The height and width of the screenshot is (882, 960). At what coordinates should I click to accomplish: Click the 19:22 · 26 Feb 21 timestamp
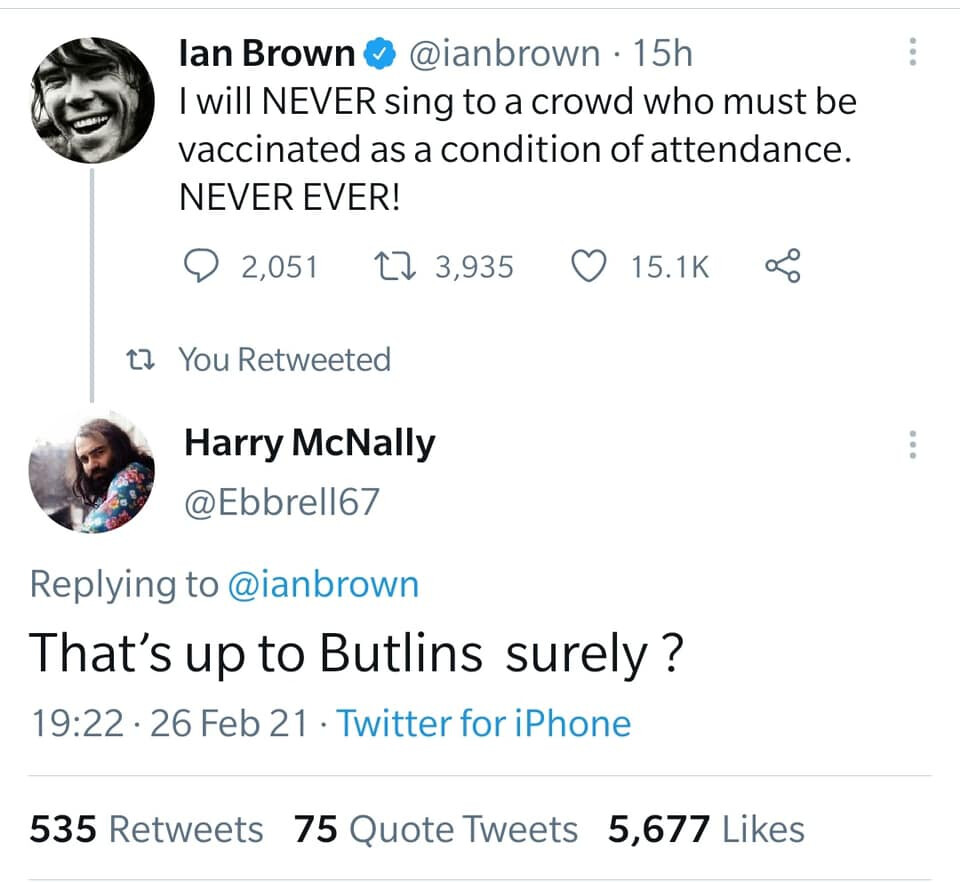(x=168, y=723)
